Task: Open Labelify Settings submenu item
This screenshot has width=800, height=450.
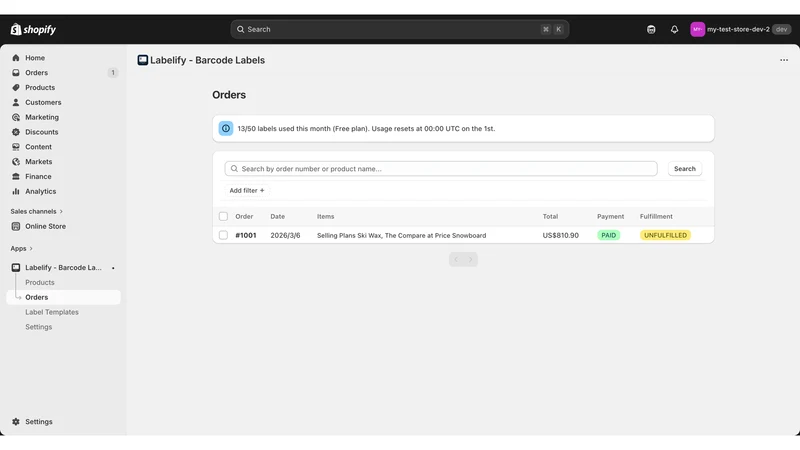Action: click(x=39, y=327)
